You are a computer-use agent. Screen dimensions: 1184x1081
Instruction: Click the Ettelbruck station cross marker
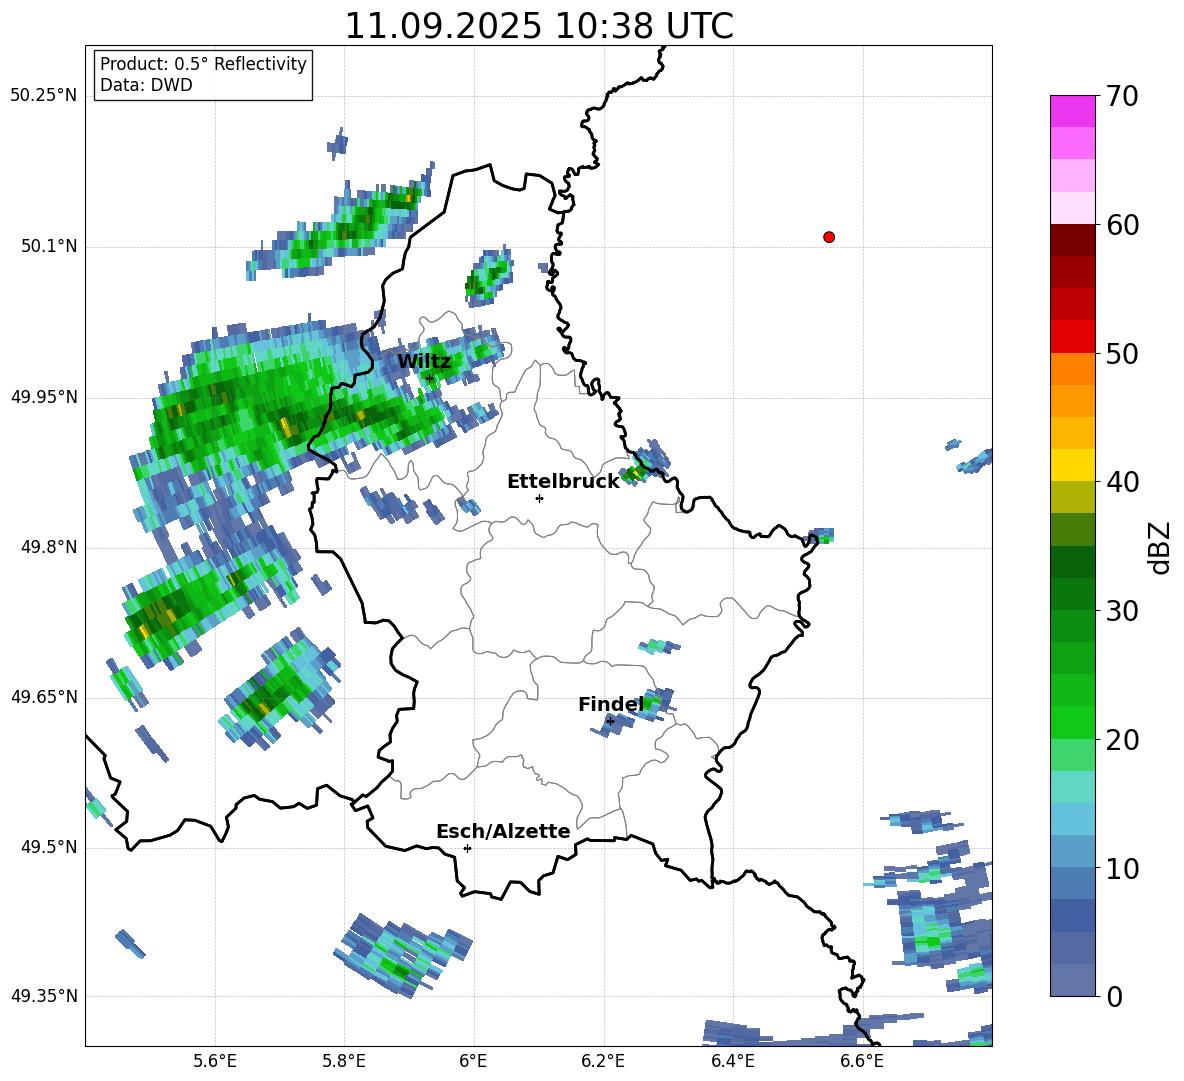coord(539,498)
